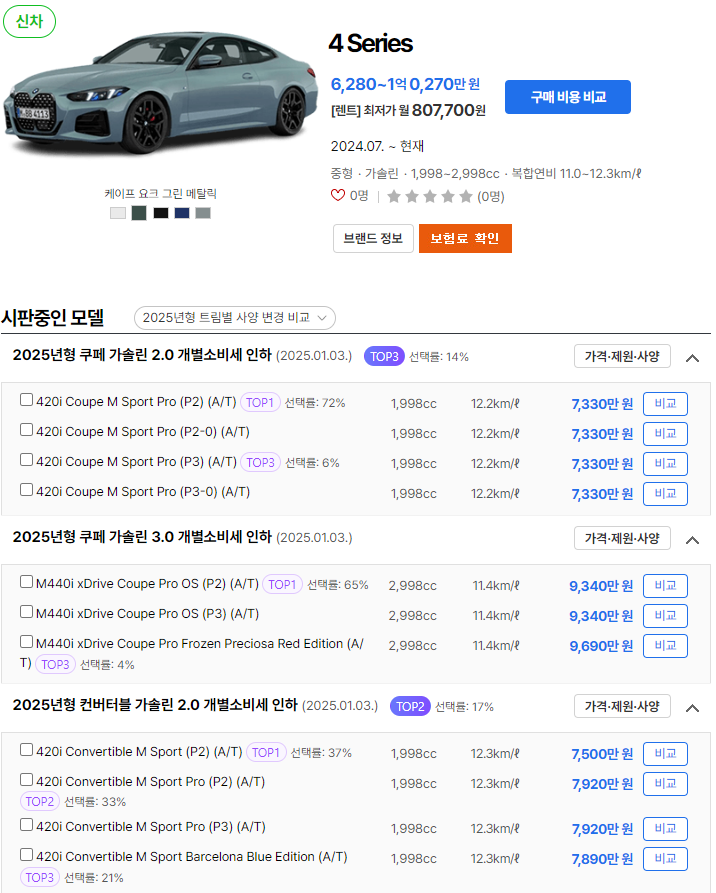Click 비교 for 420i Convertible M Sport (P2)
The width and height of the screenshot is (716, 893).
(665, 753)
